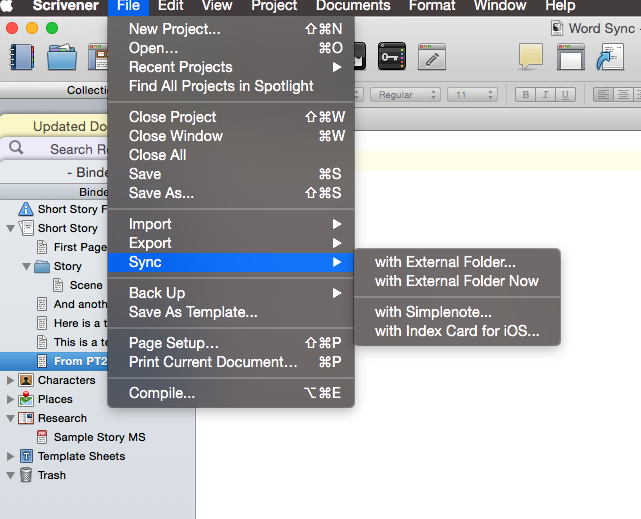This screenshot has height=519, width=641.
Task: Click the compose pencil toolbar icon
Action: 432,57
